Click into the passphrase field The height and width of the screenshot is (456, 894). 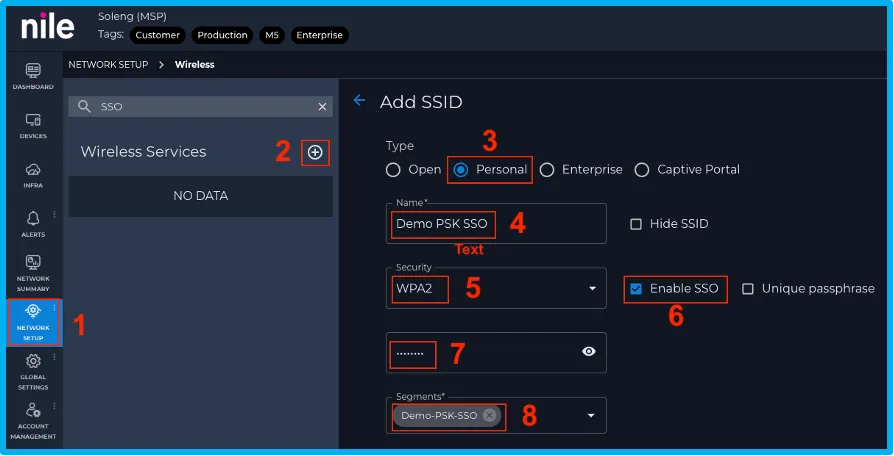[x=496, y=352]
